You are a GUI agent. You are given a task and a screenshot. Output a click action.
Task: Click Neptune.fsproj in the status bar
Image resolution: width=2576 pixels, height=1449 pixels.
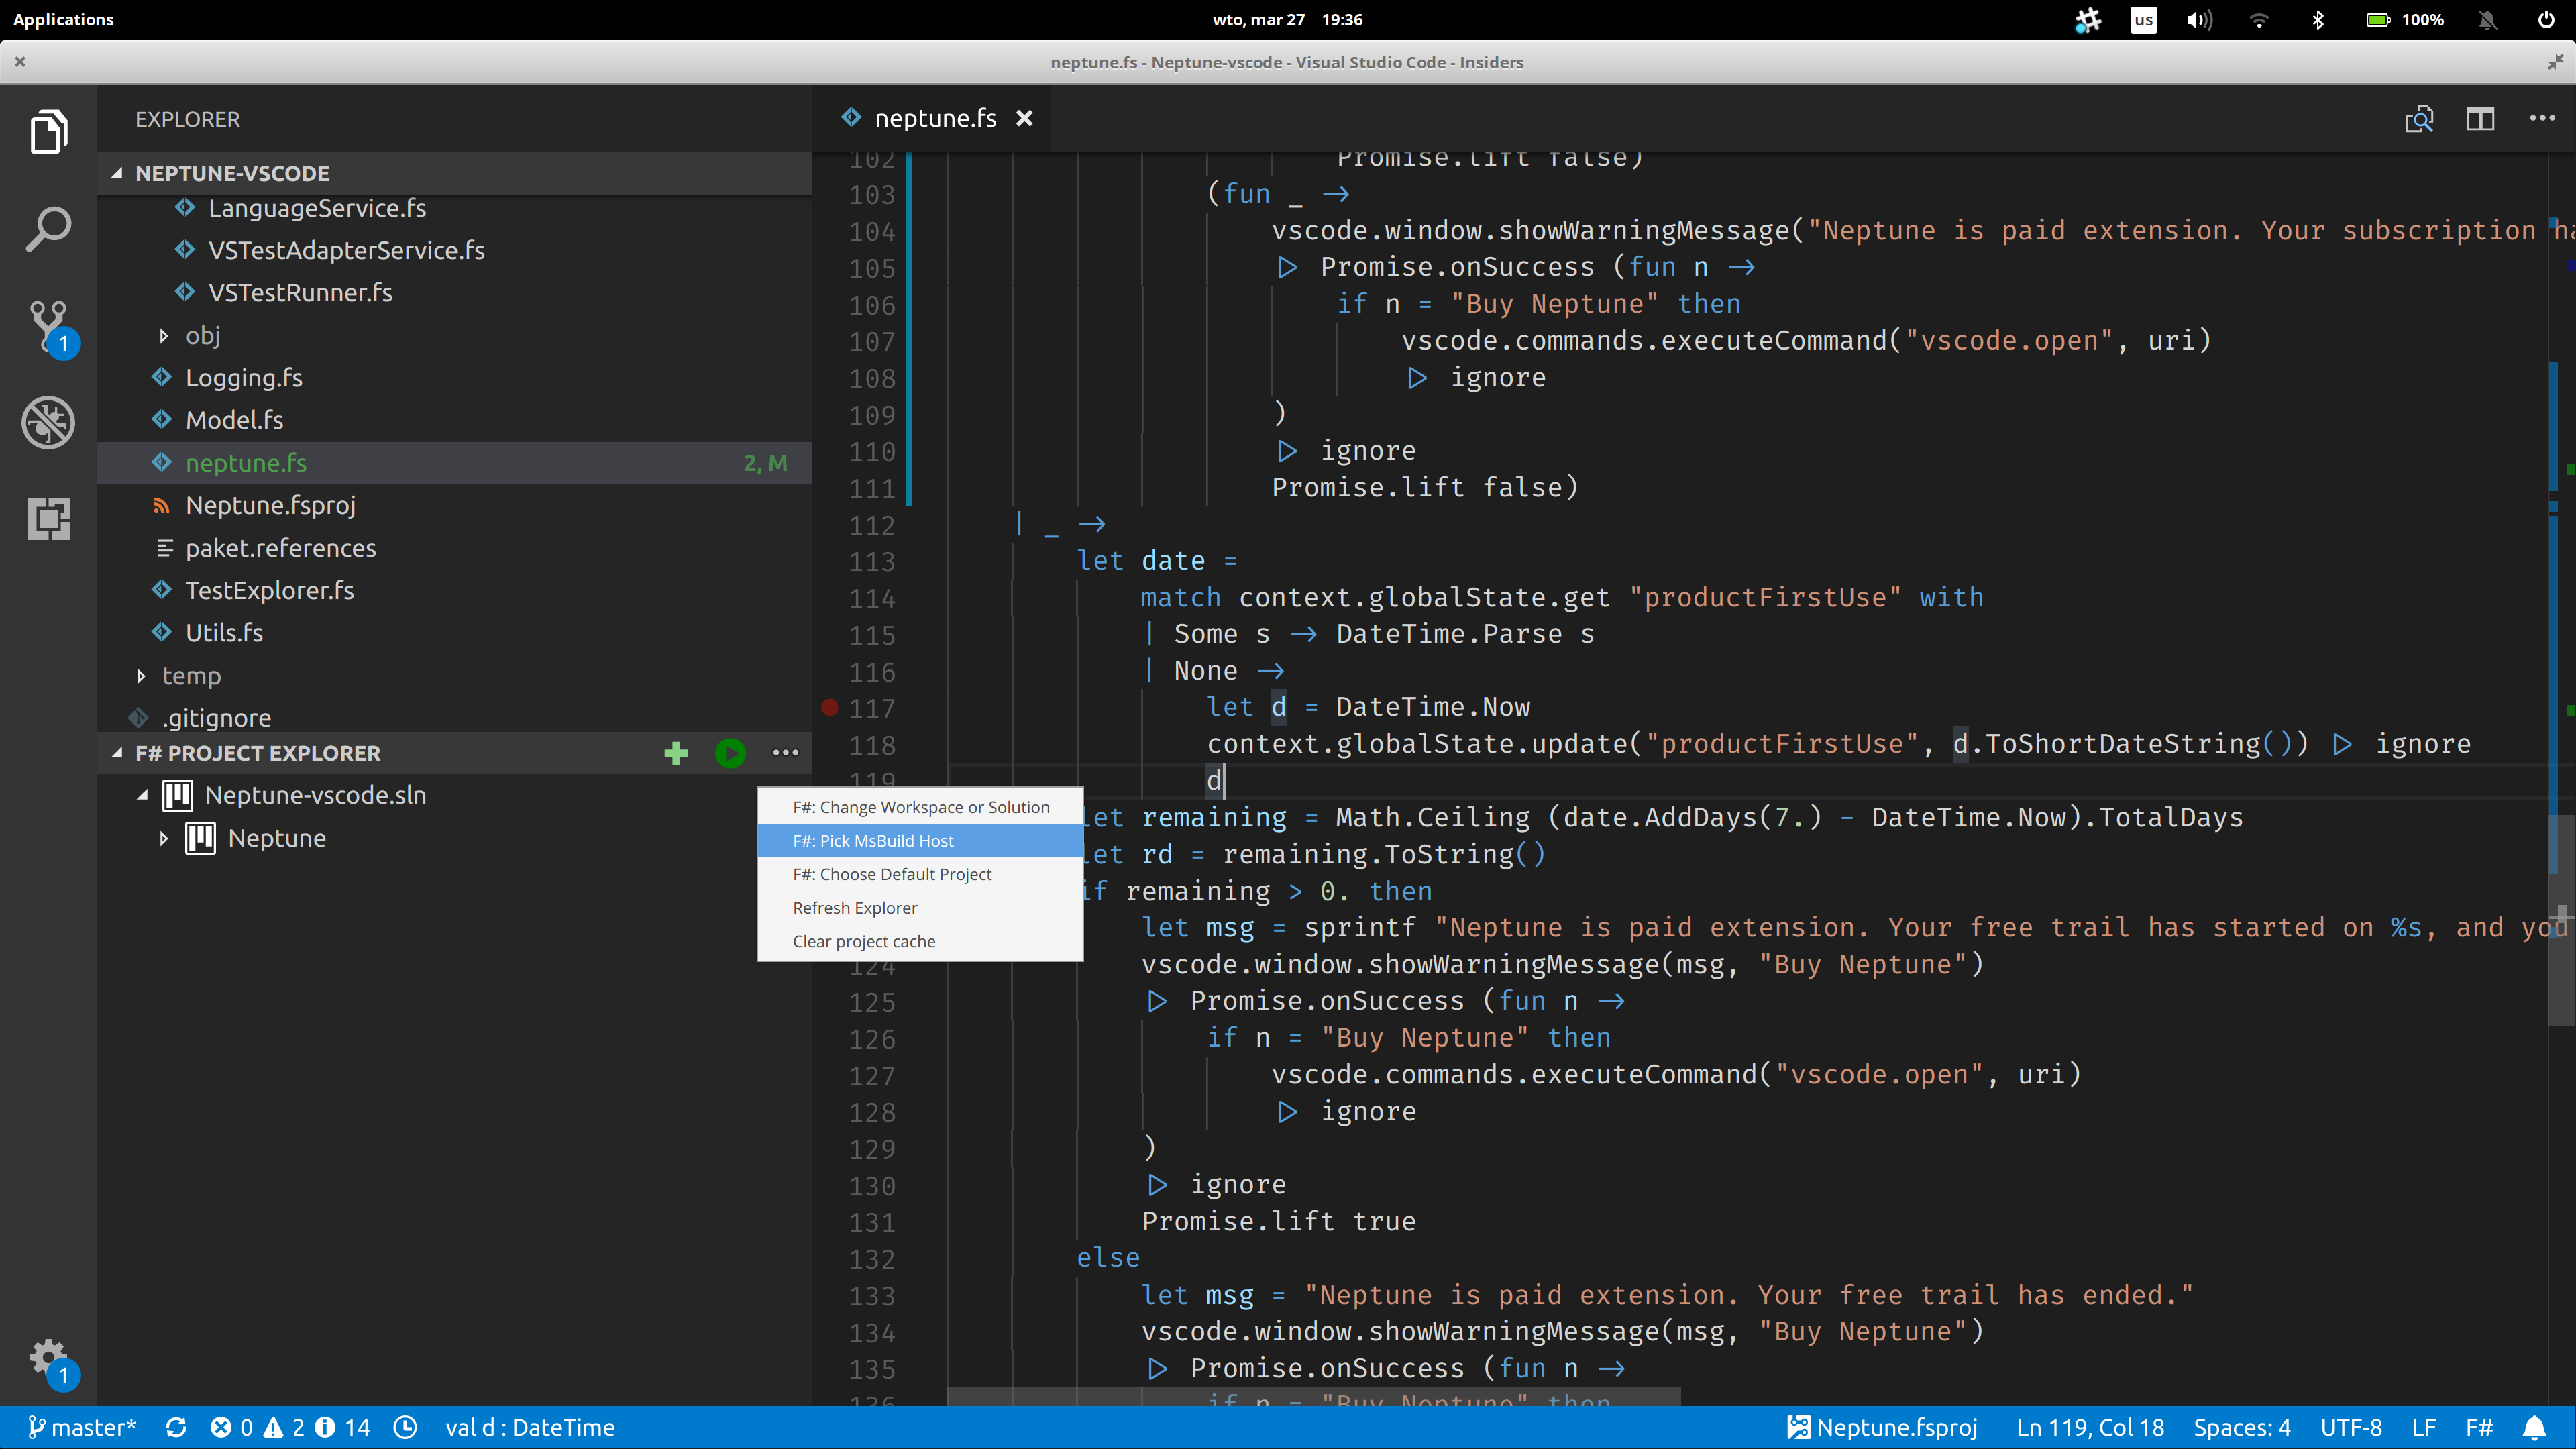pyautogui.click(x=1884, y=1427)
